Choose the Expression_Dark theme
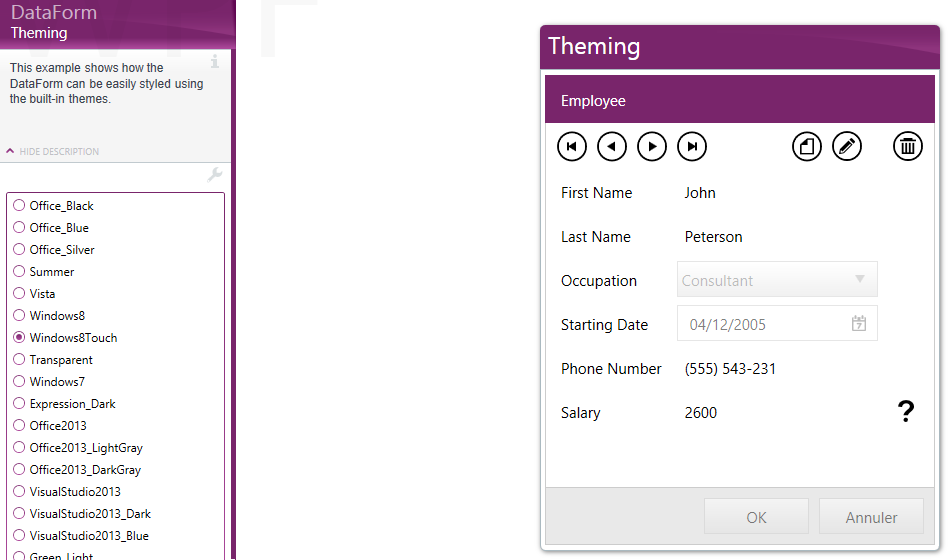This screenshot has height=560, width=948. pos(19,403)
